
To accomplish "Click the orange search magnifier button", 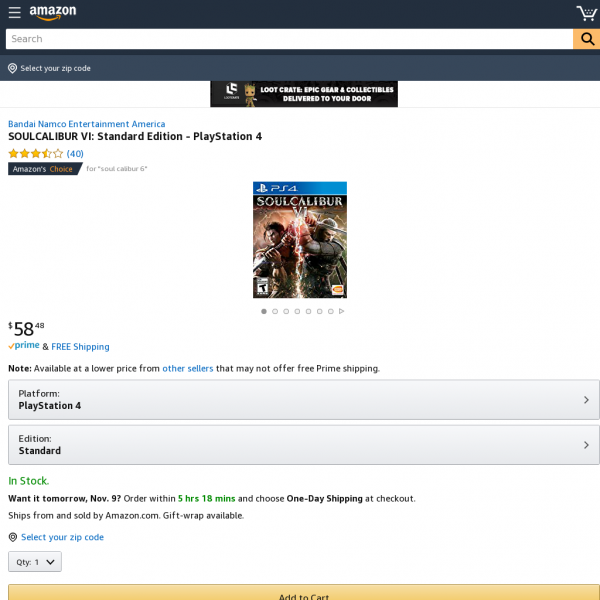I will tap(587, 39).
